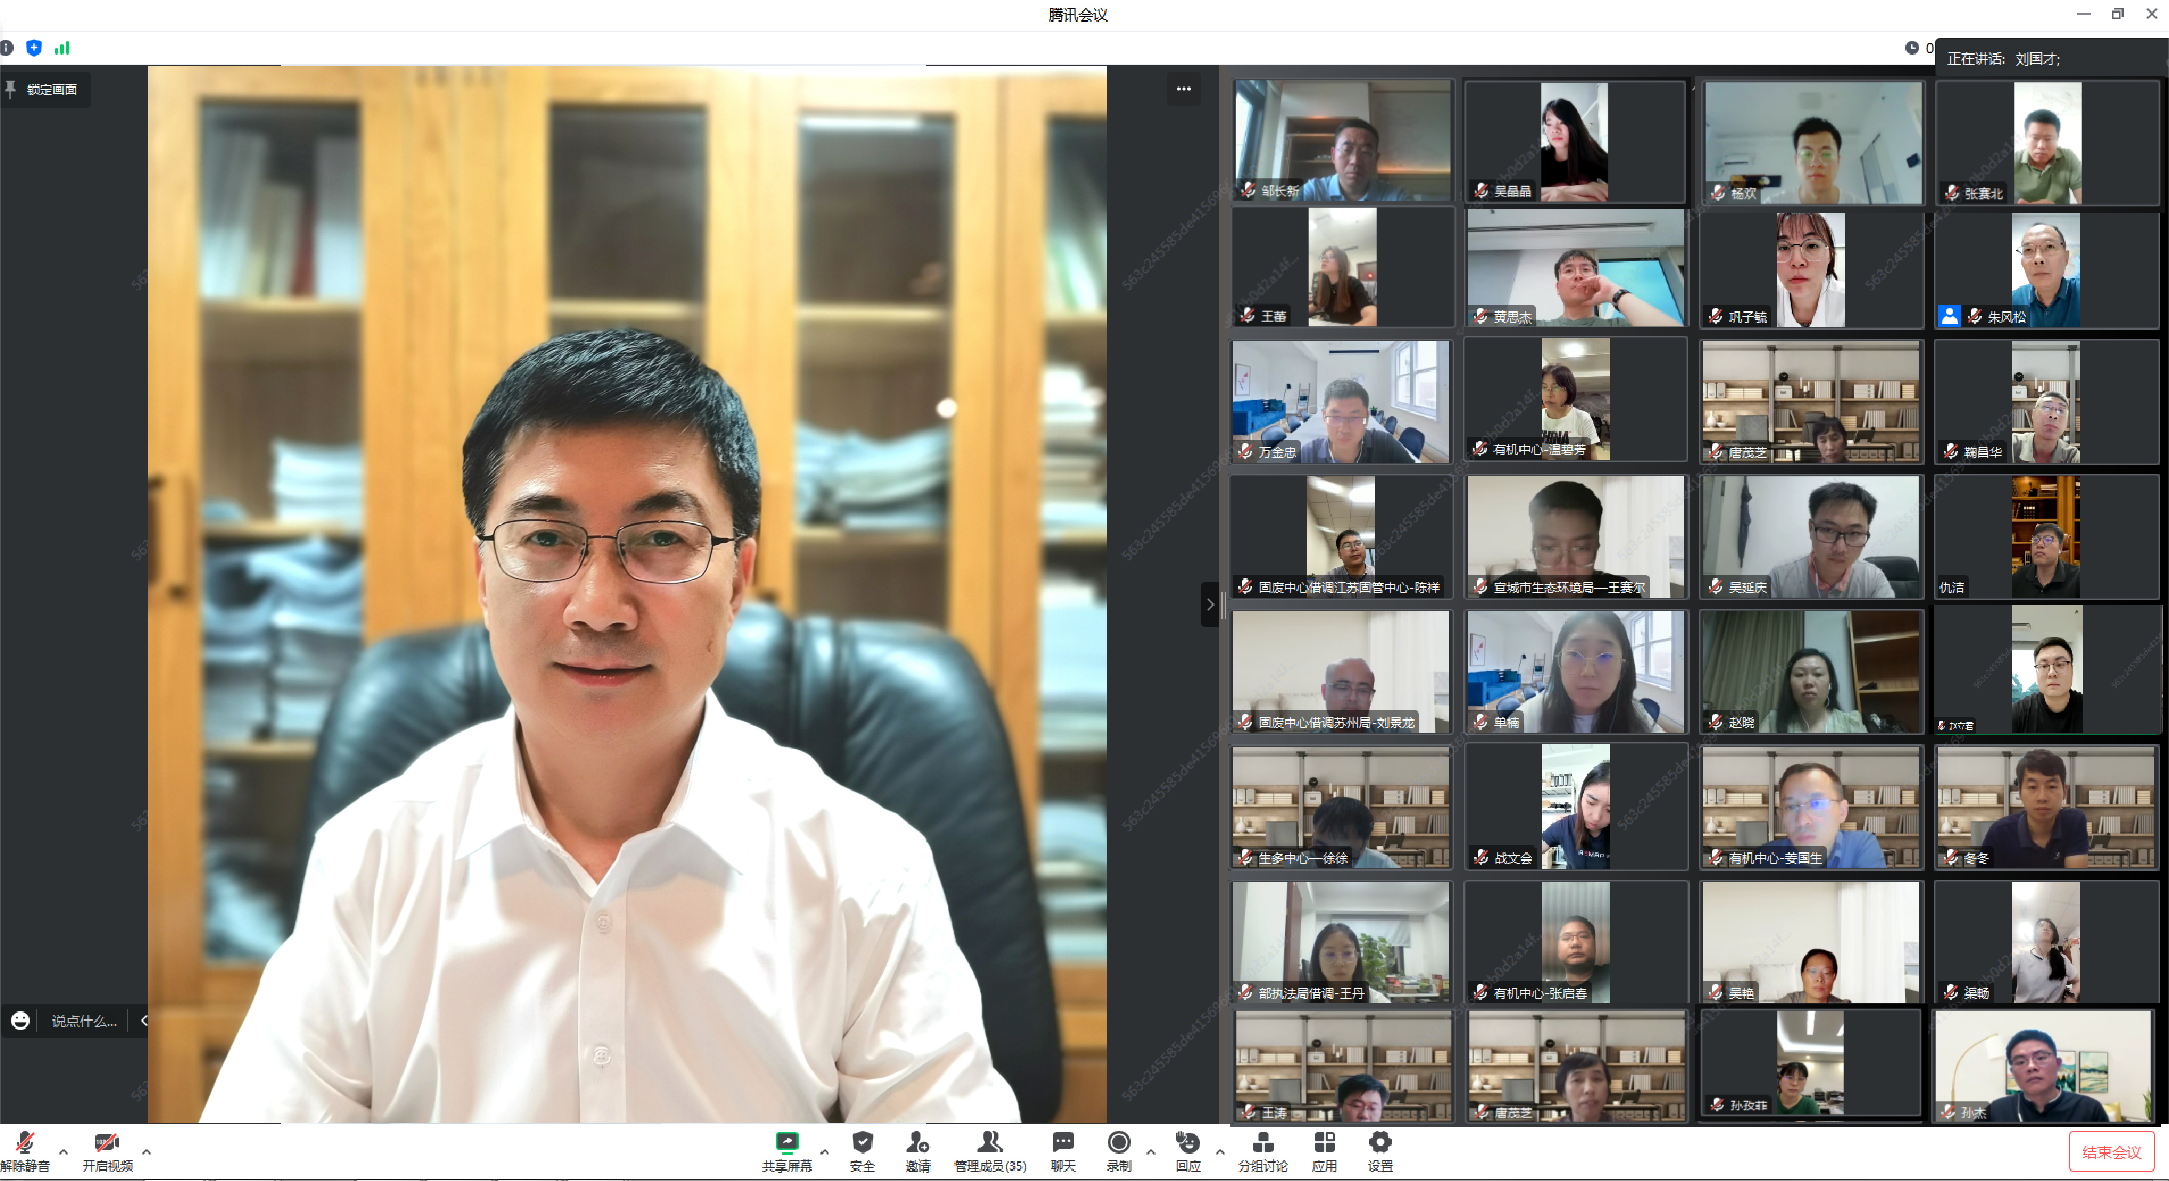Viewport: 2169px width, 1181px height.
Task: Open meeting settings gear
Action: (1380, 1143)
